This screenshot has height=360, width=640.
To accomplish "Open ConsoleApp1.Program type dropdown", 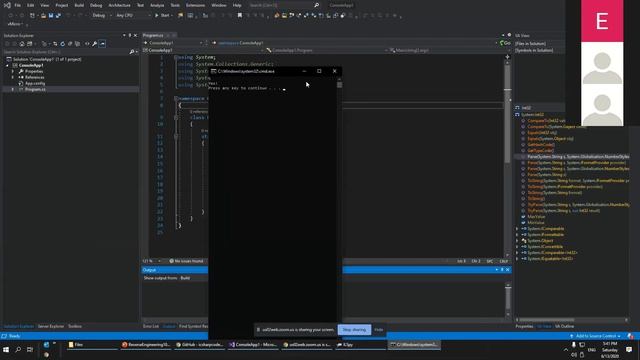I will 326,50.
